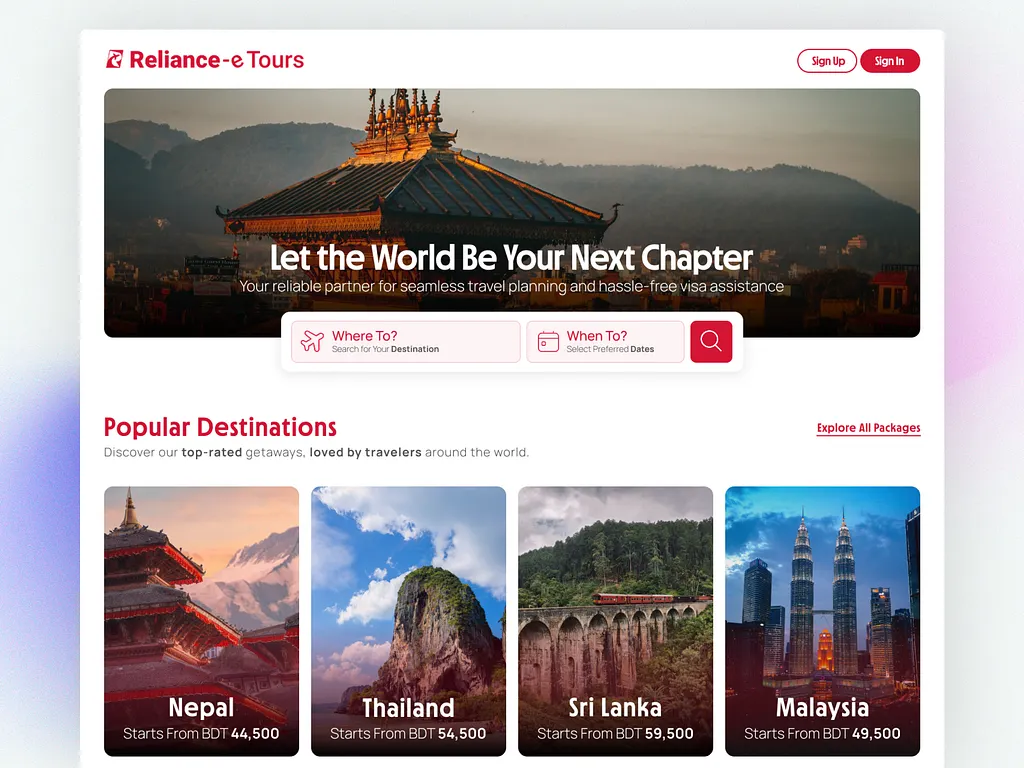Viewport: 1024px width, 768px height.
Task: Open the Malaysia destination card
Action: click(822, 621)
